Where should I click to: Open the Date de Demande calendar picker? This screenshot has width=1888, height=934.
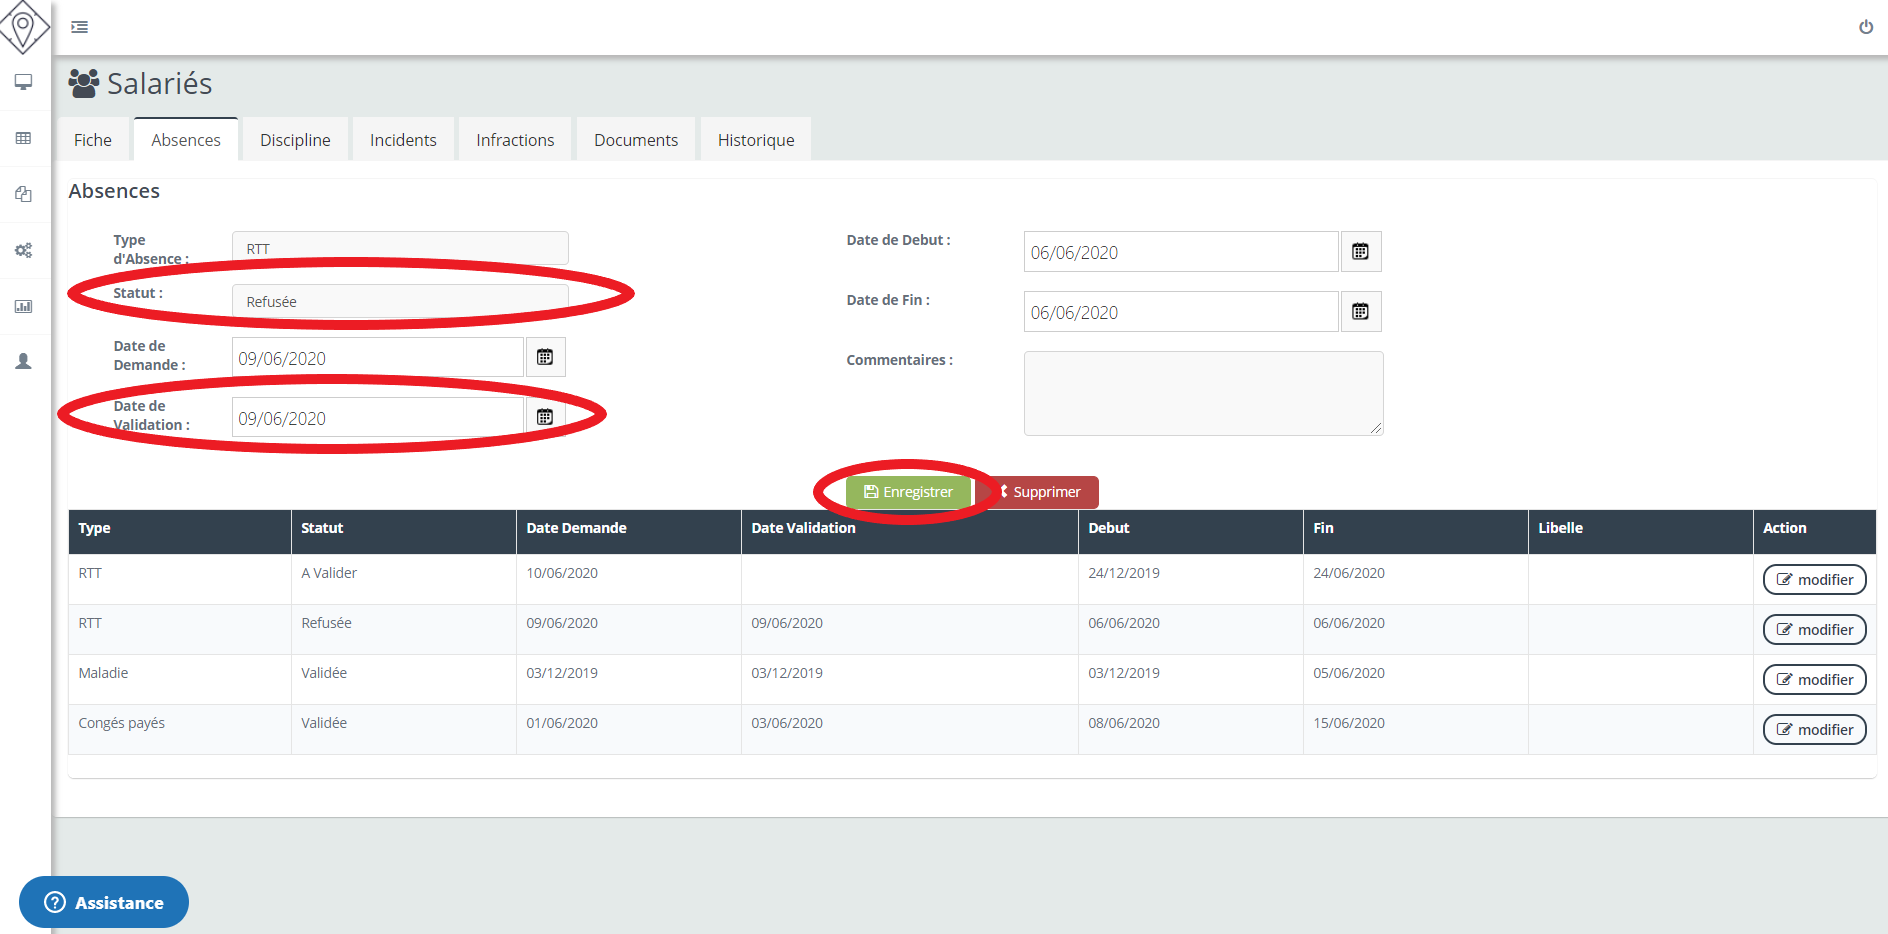(545, 357)
